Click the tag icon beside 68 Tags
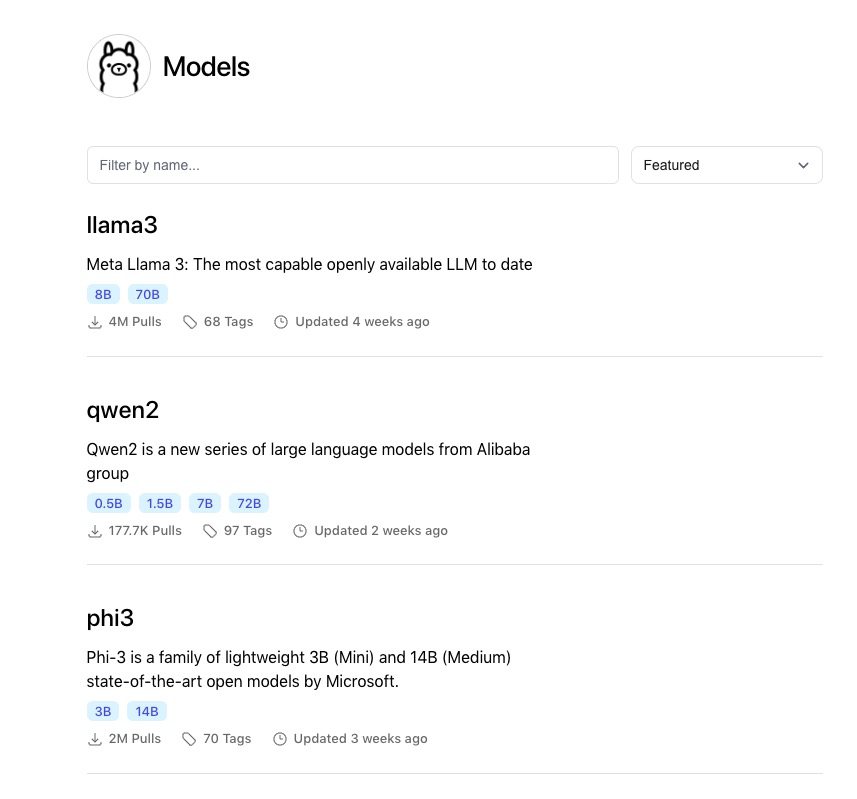This screenshot has width=857, height=799. coord(190,322)
